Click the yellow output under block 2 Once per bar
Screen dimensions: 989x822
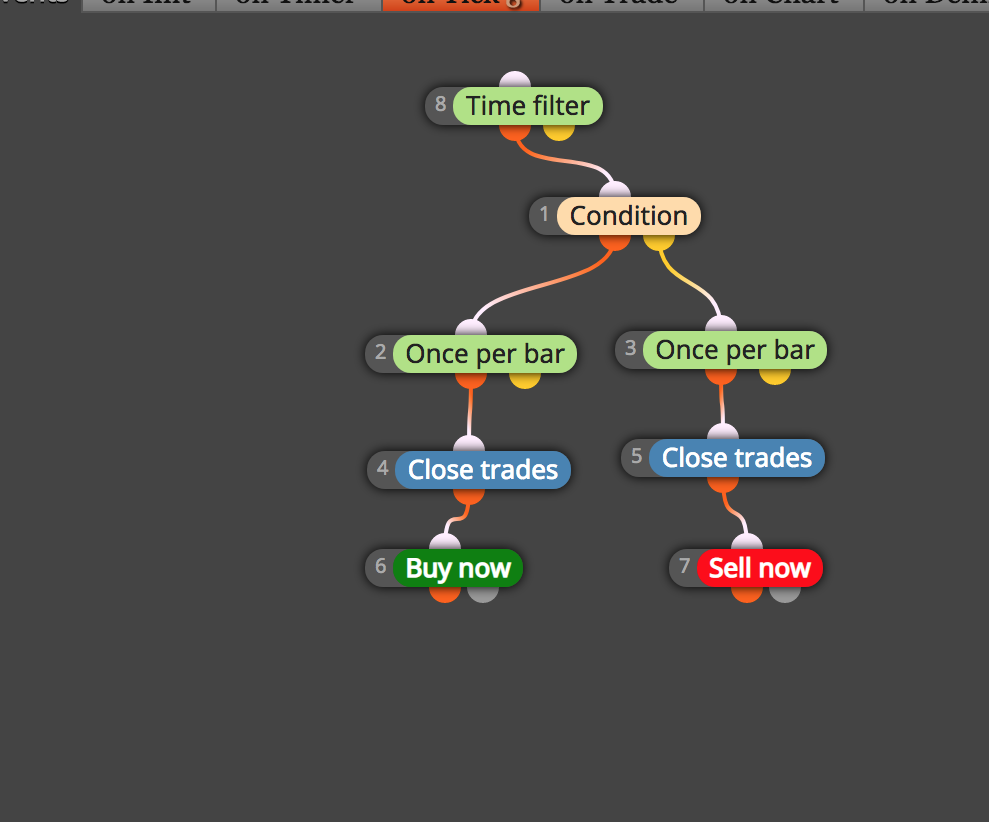point(525,380)
